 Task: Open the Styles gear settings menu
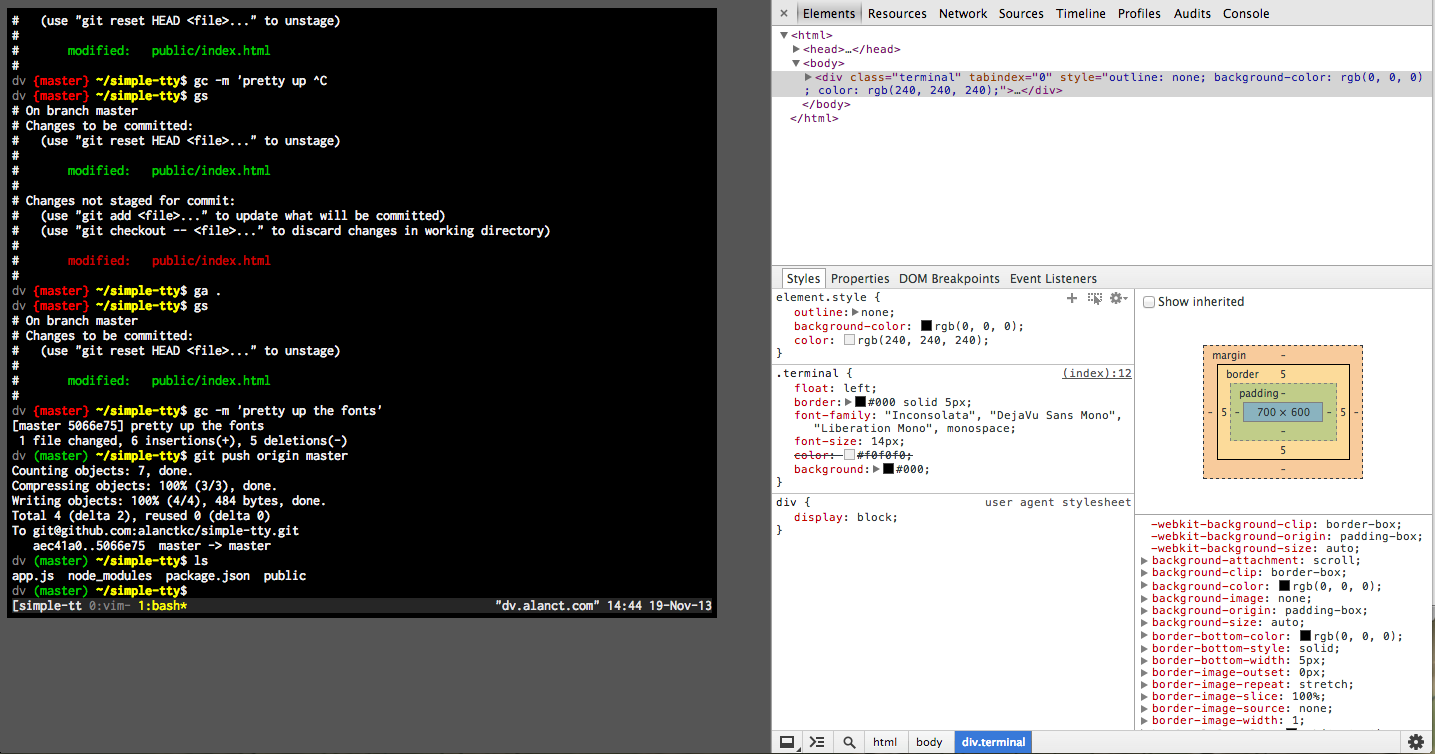pyautogui.click(x=1118, y=298)
